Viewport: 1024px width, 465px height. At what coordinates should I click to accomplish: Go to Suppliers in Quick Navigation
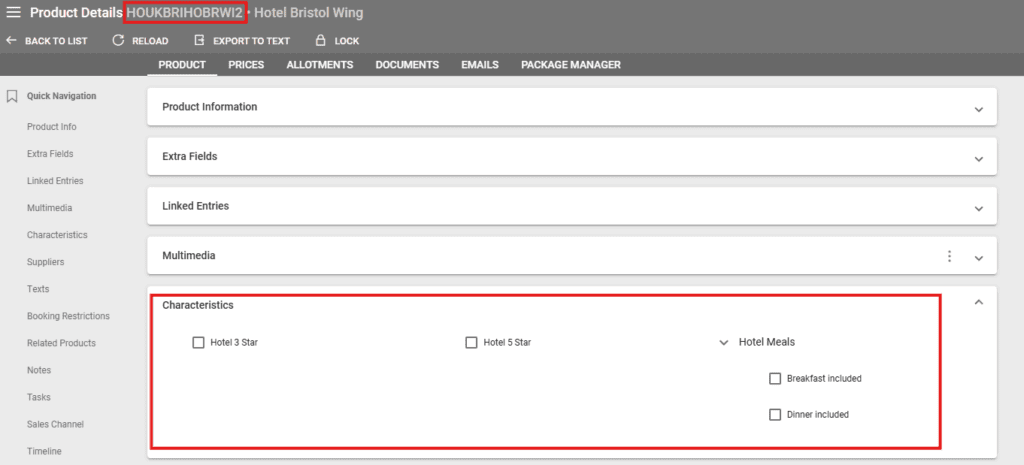point(46,262)
